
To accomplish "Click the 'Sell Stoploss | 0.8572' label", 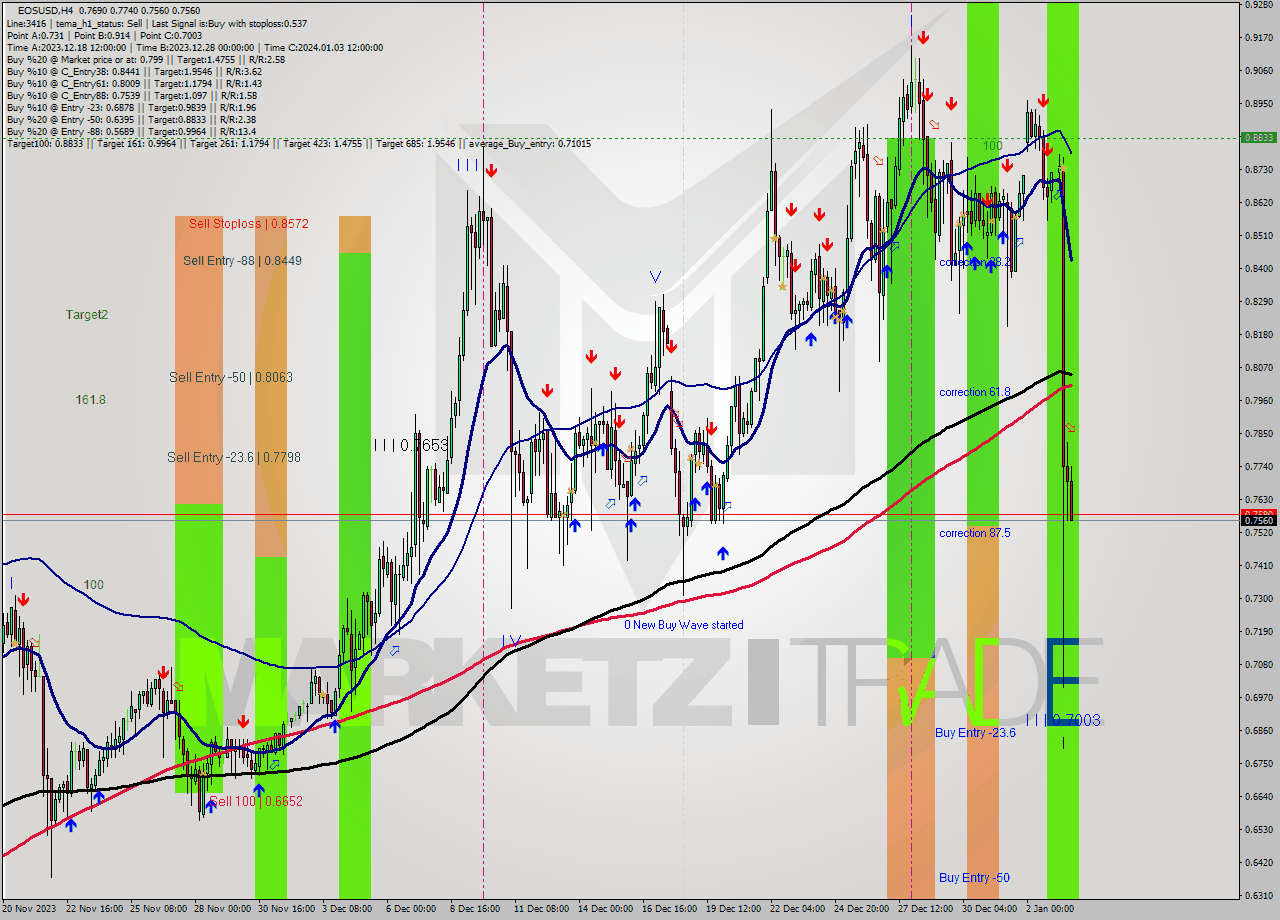I will click(x=248, y=224).
